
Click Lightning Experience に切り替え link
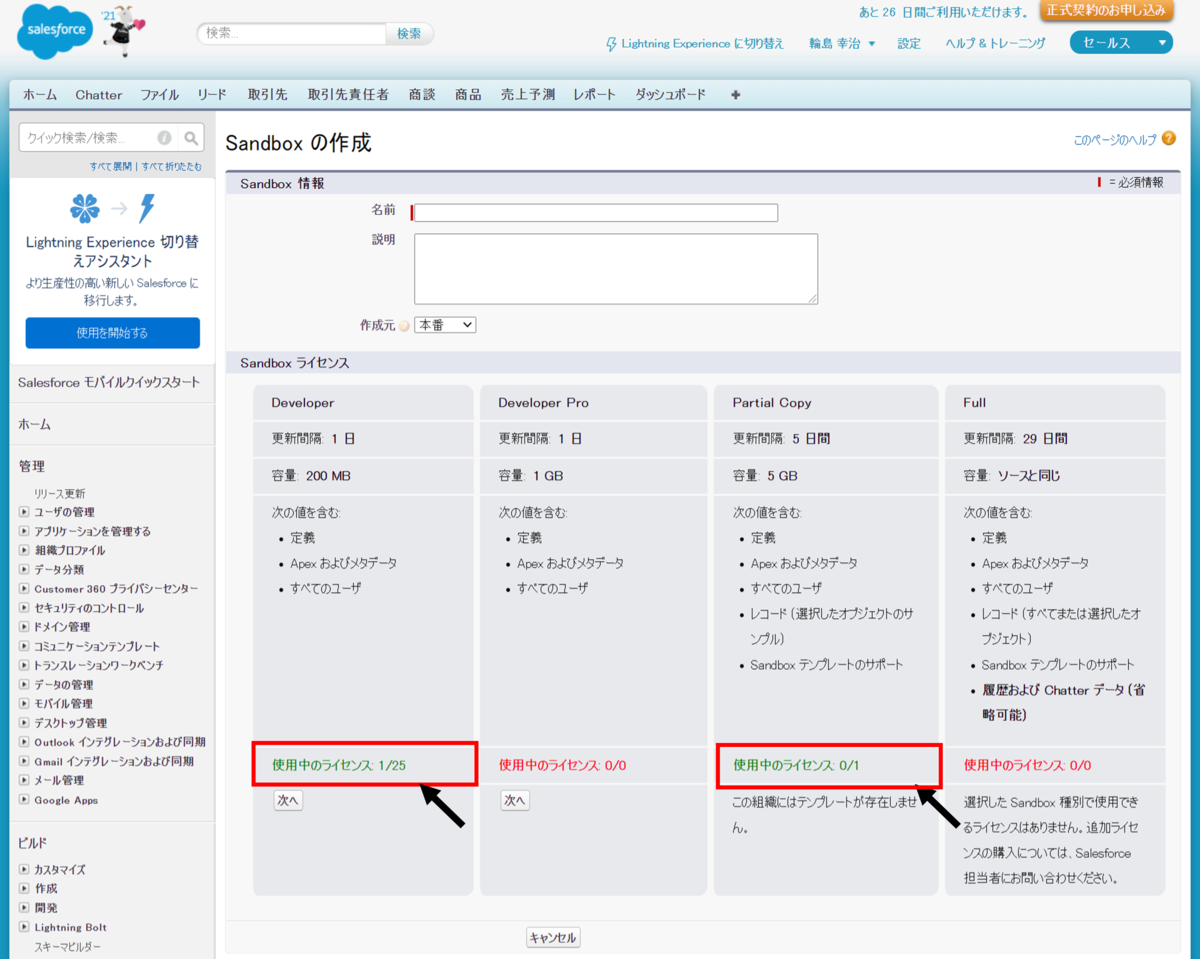(703, 44)
